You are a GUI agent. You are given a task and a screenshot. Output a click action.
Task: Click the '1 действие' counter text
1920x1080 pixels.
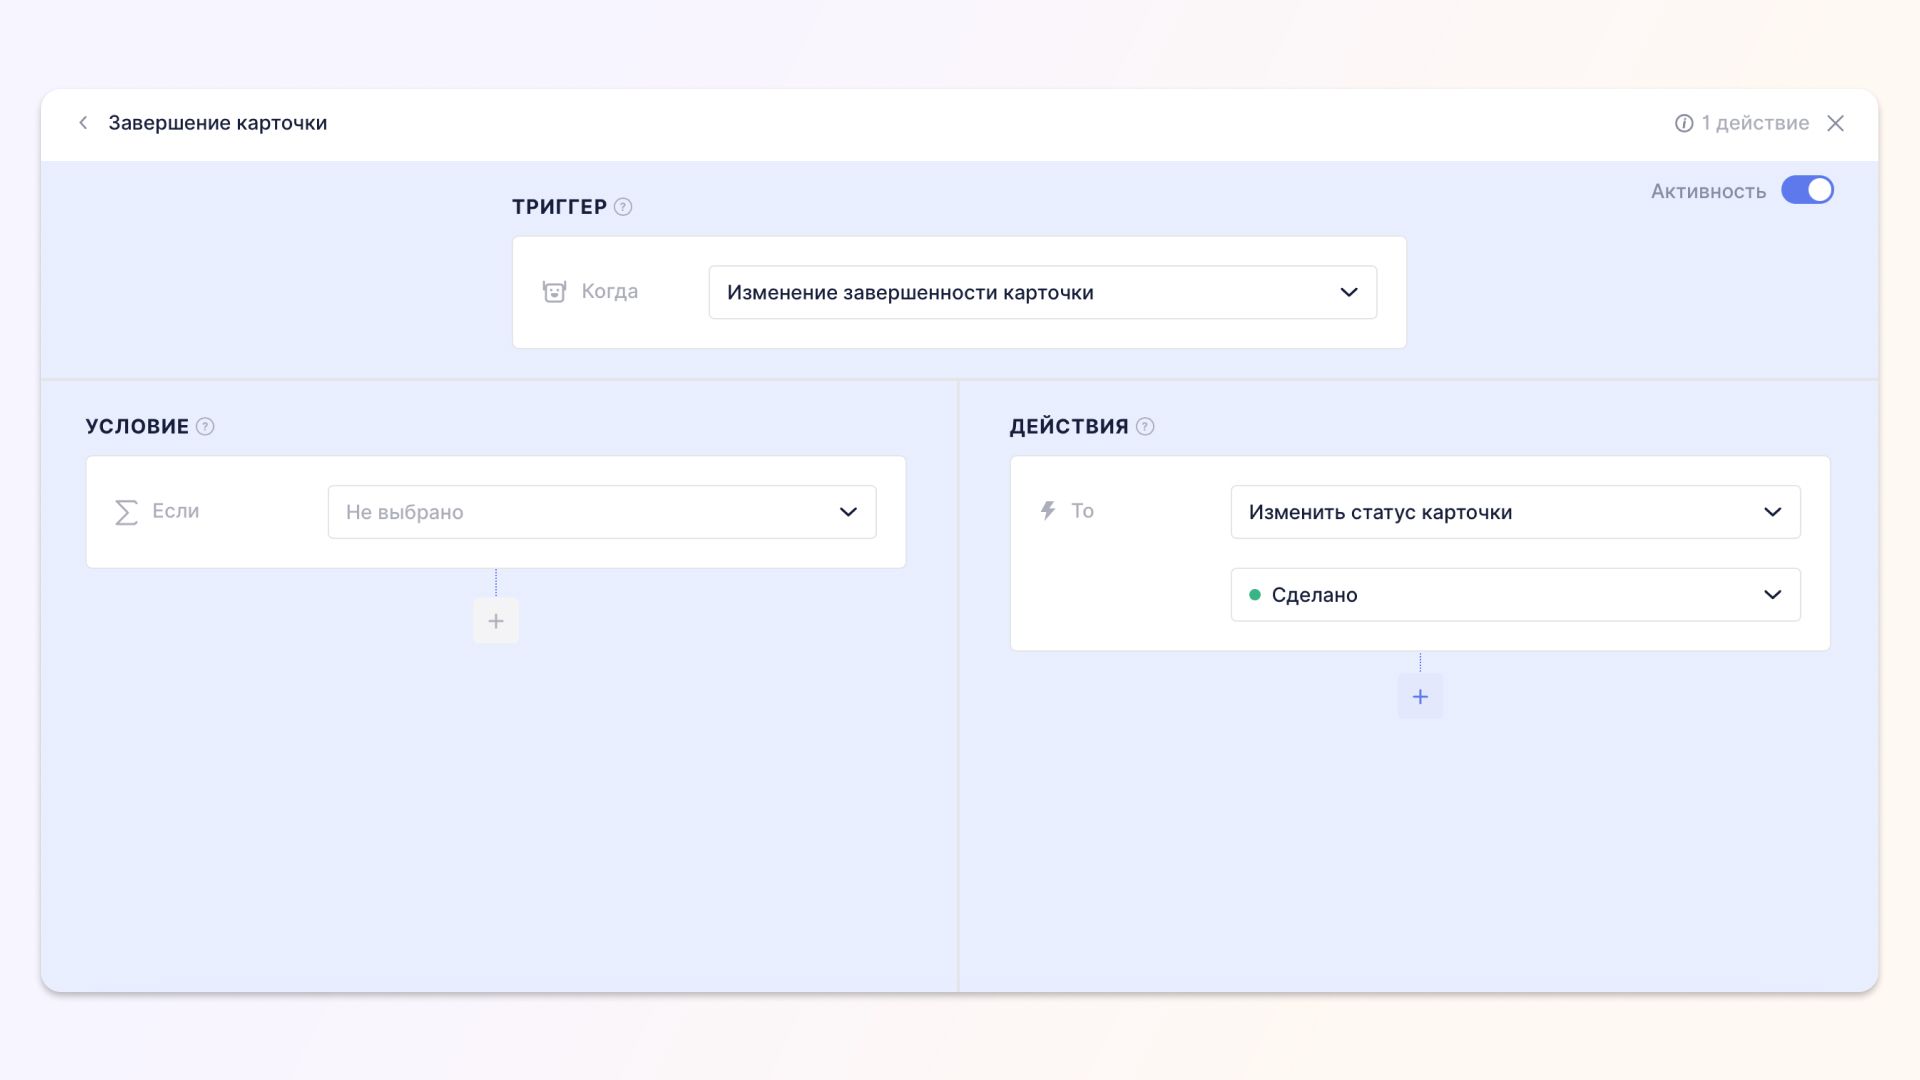(1756, 123)
